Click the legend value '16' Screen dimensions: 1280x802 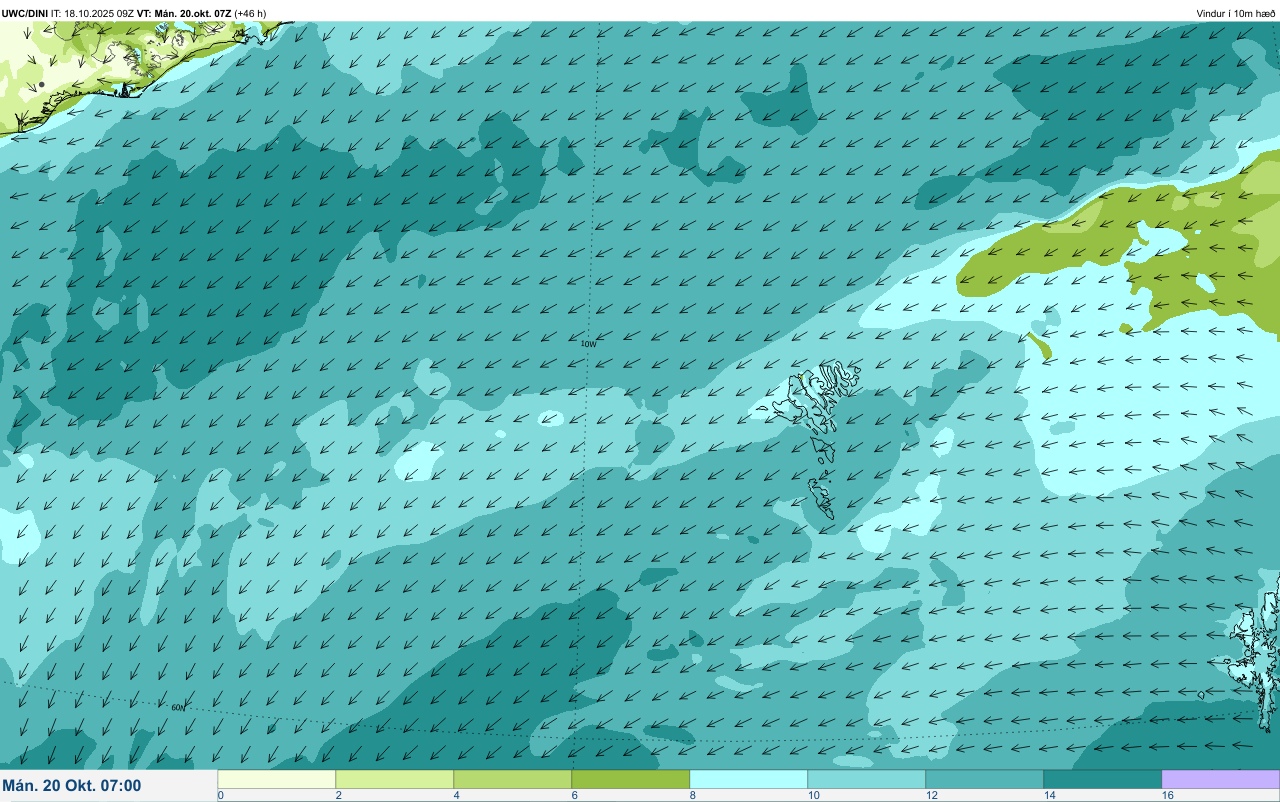1168,795
